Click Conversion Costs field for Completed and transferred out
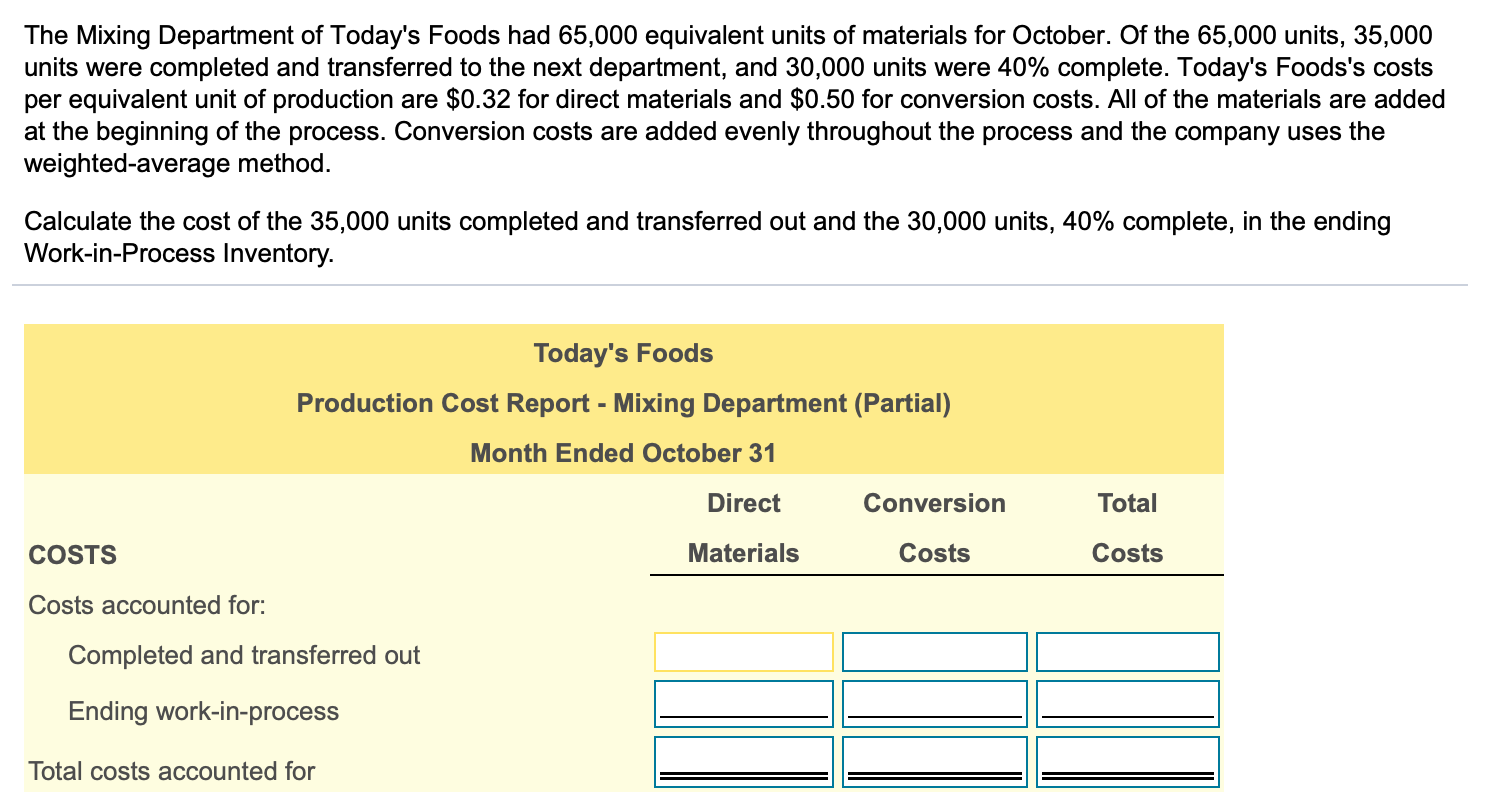 [935, 652]
